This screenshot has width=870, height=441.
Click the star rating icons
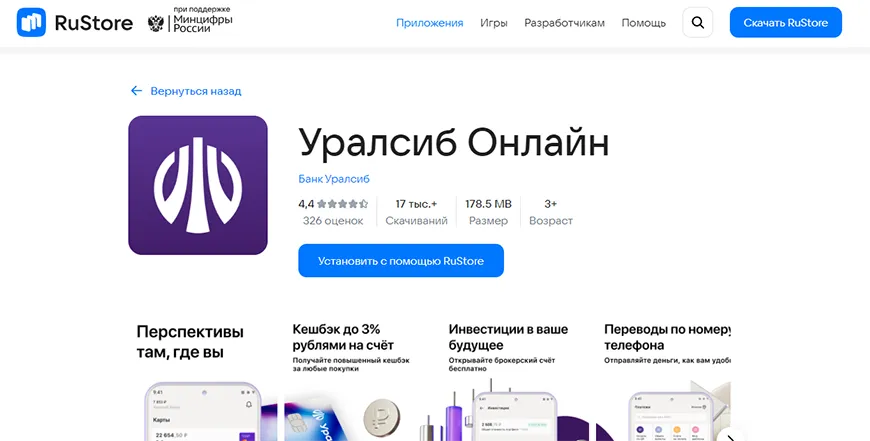point(342,204)
